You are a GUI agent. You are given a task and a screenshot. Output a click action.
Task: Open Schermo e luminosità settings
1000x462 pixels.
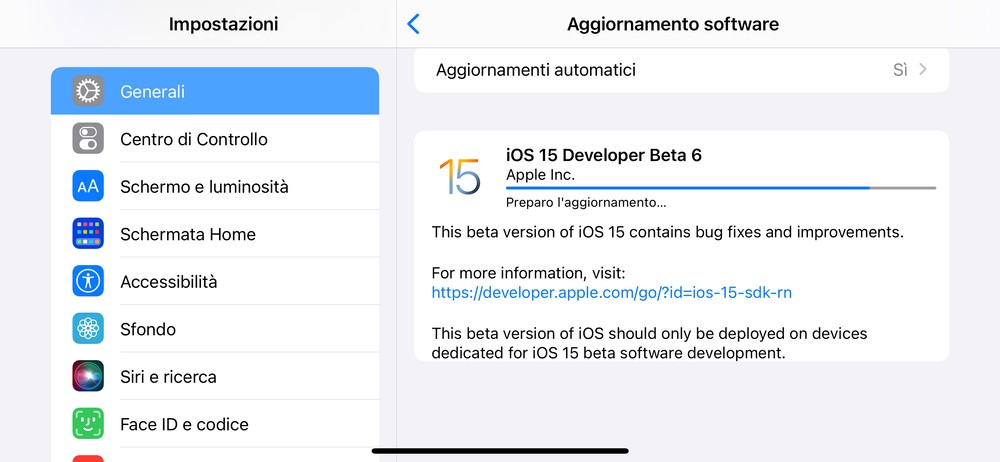tap(215, 186)
